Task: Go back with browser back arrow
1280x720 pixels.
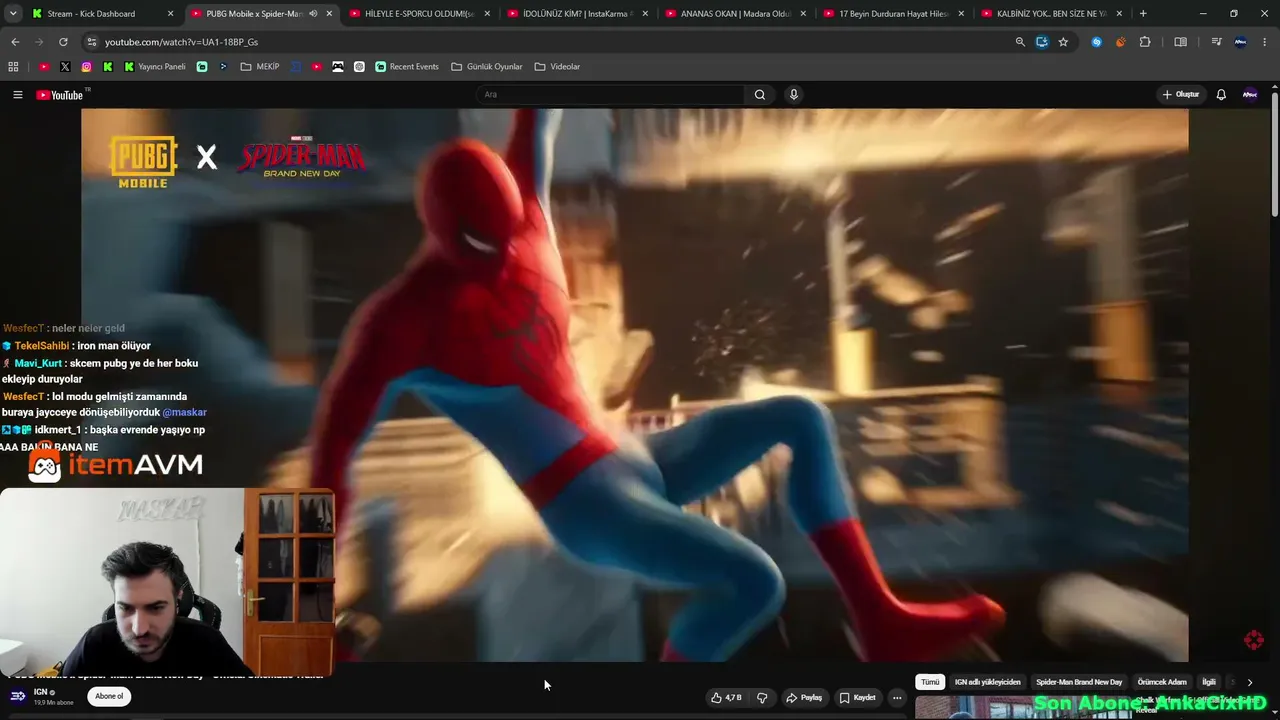Action: 15,42
